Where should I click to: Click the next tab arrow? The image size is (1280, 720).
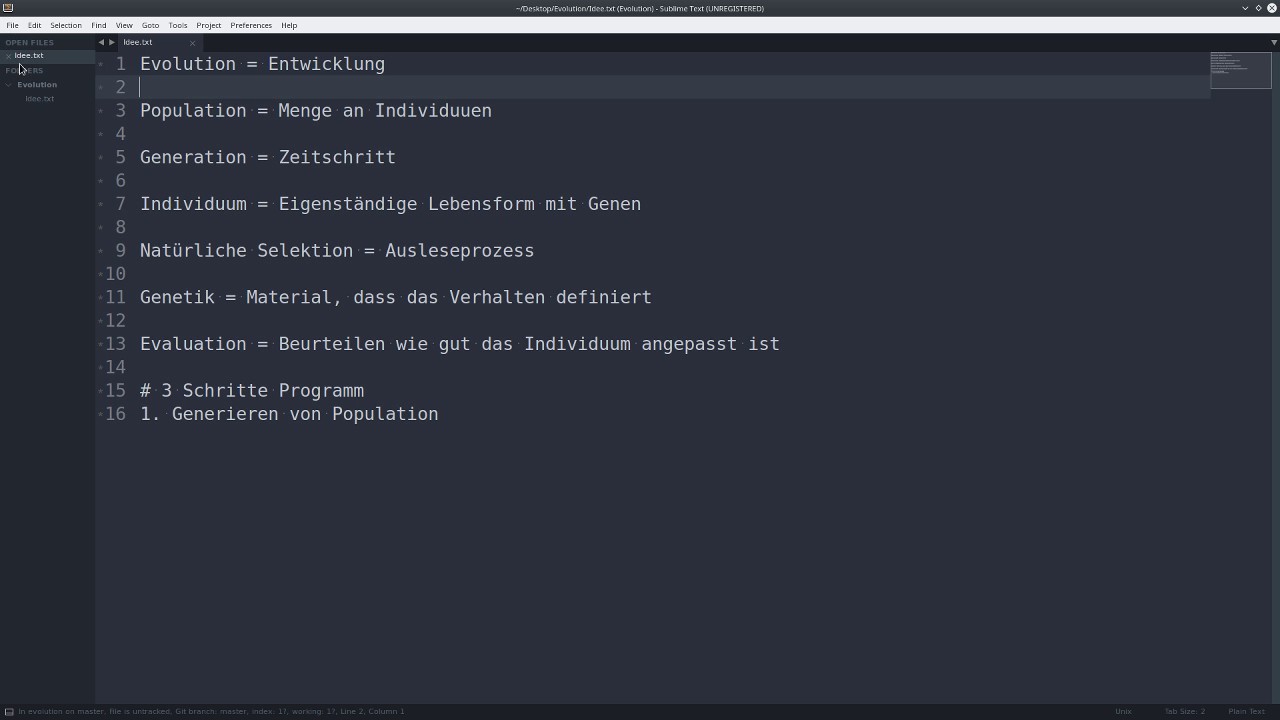(x=111, y=42)
